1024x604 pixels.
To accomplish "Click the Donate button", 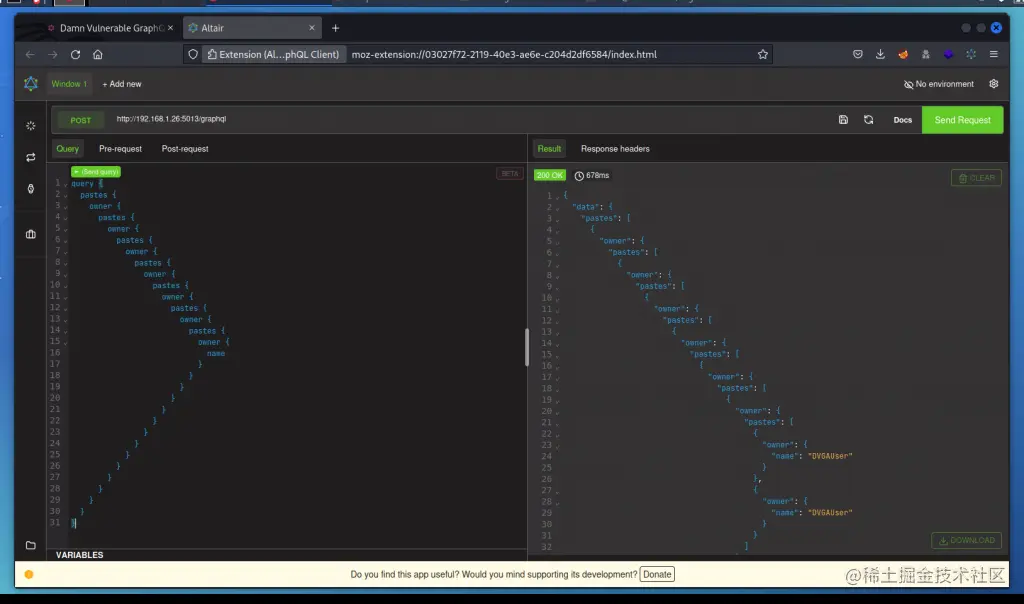I will [x=657, y=575].
